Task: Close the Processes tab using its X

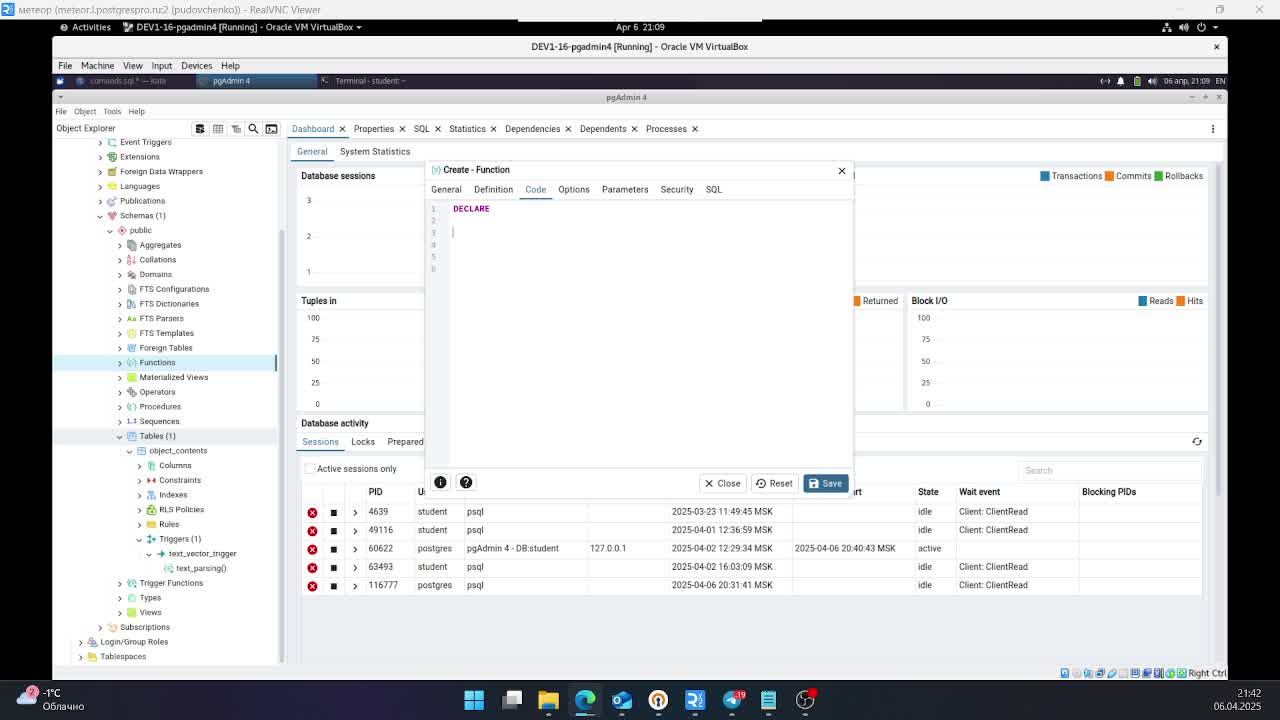Action: [695, 129]
